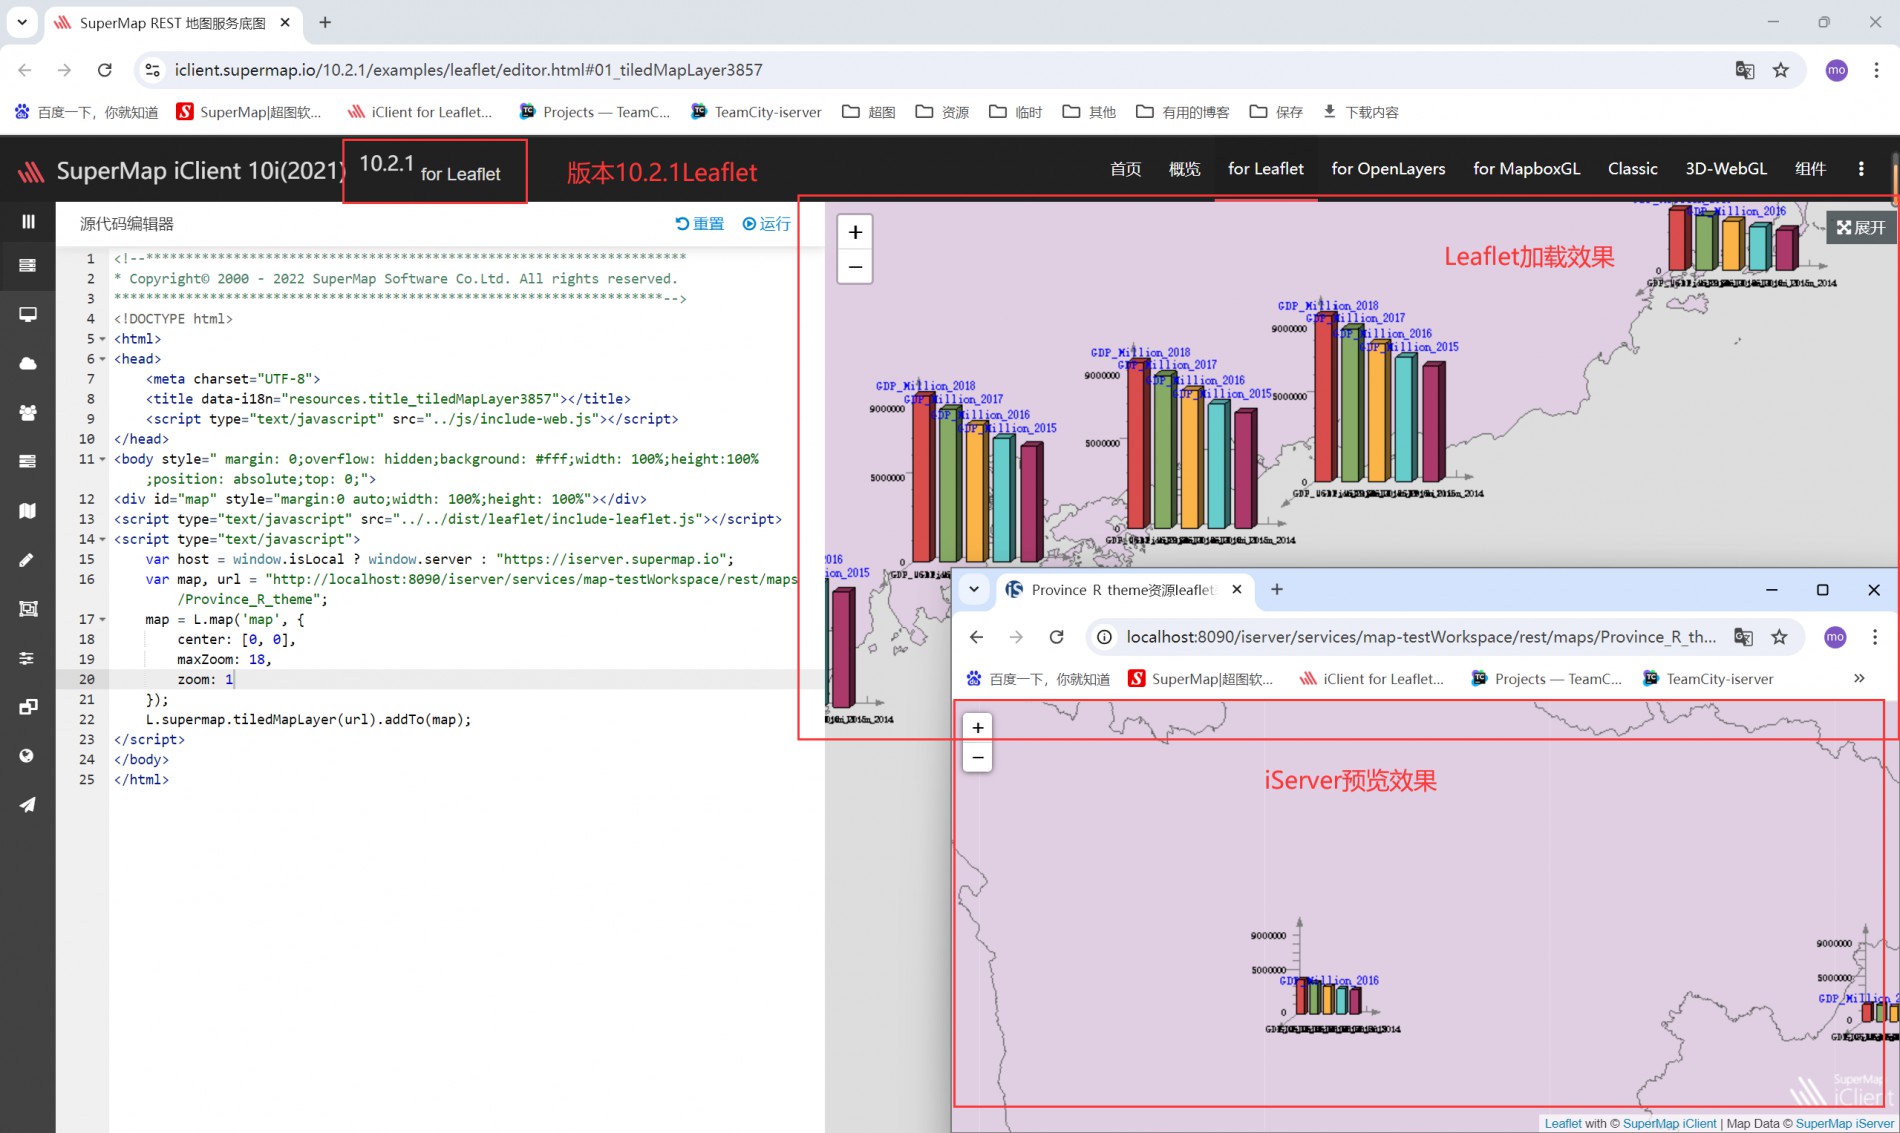This screenshot has width=1900, height=1133.
Task: Open the SuperMap iClient attribution link
Action: click(x=1669, y=1123)
